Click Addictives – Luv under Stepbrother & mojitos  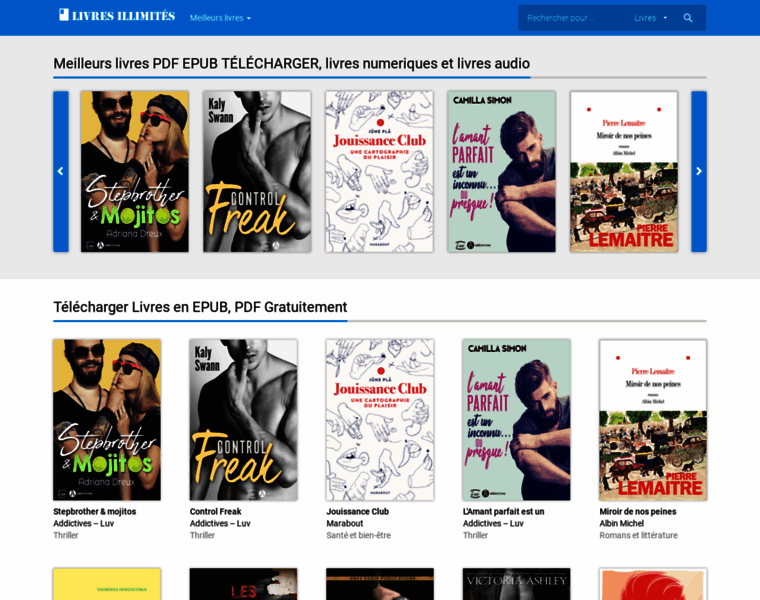pos(83,523)
